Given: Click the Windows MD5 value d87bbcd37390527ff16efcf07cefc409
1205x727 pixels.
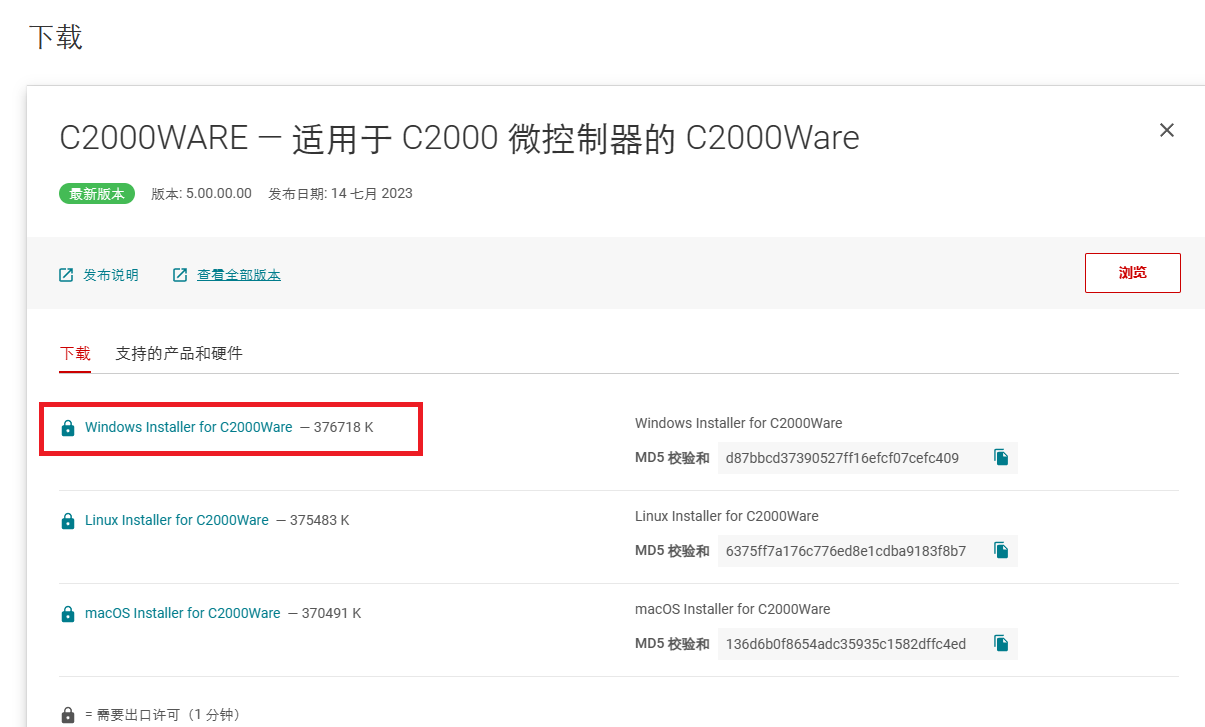Looking at the screenshot, I should tap(842, 458).
